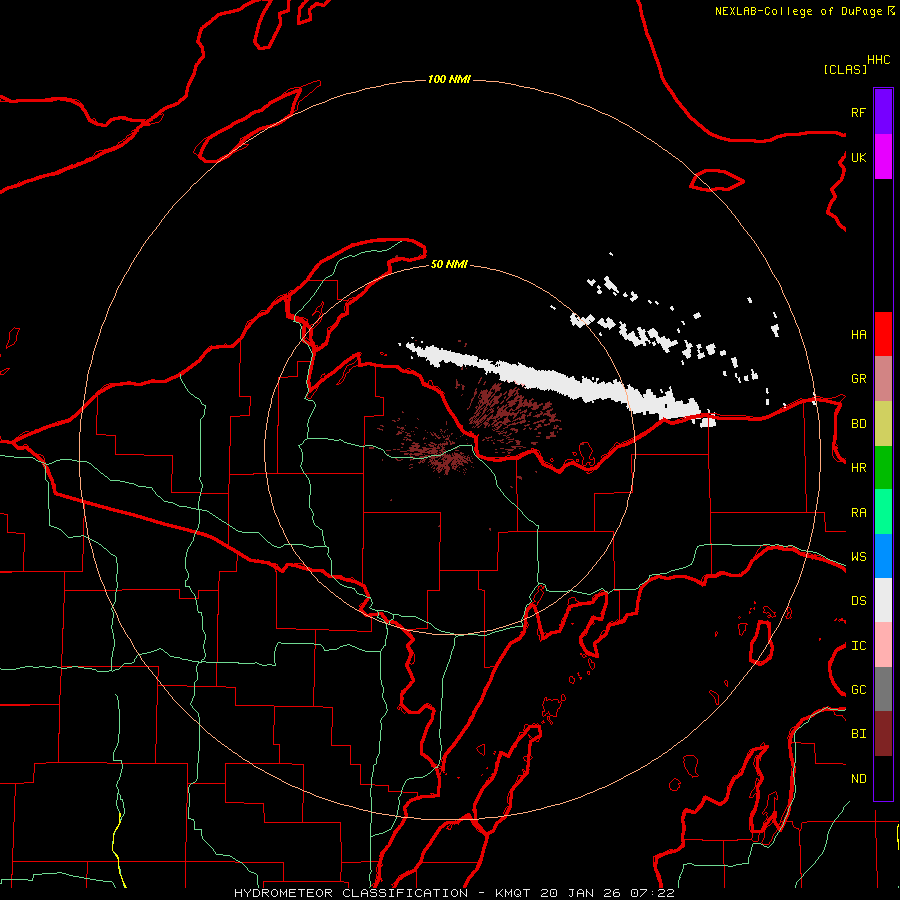Select the 'BD' legend label
This screenshot has width=900, height=900.
click(x=858, y=424)
